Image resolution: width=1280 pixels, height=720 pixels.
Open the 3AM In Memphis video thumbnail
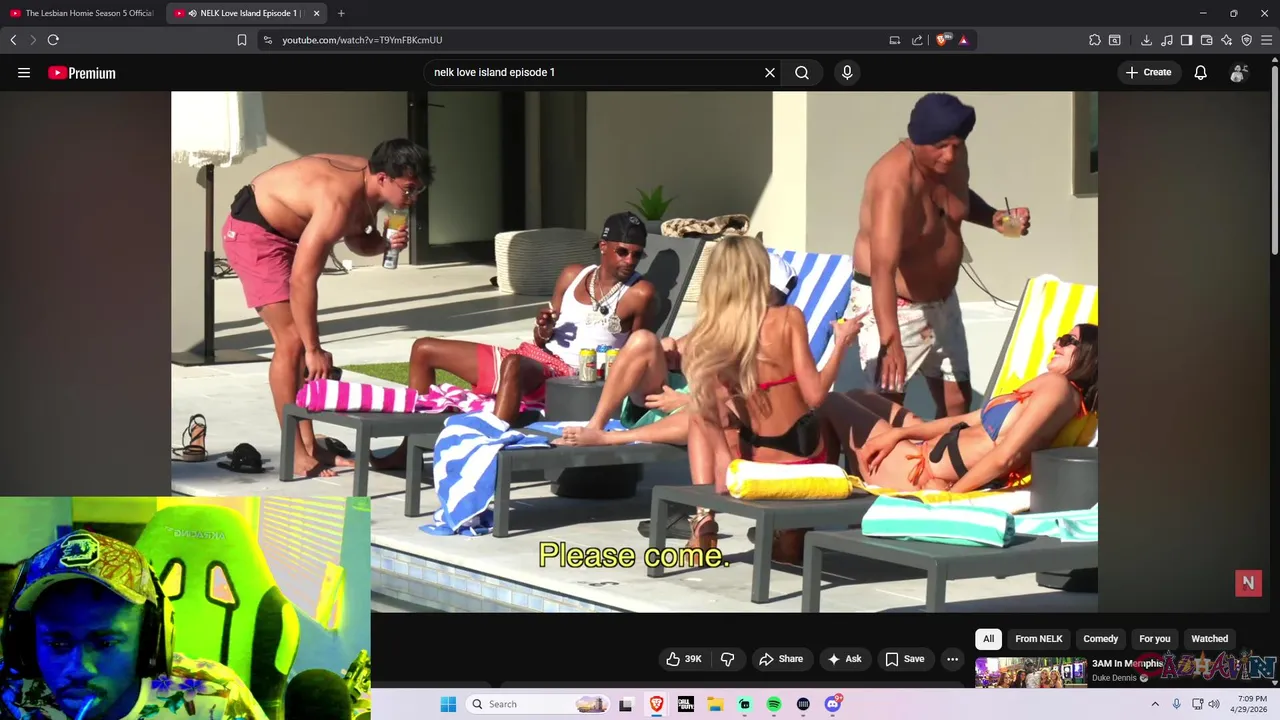coord(1030,672)
